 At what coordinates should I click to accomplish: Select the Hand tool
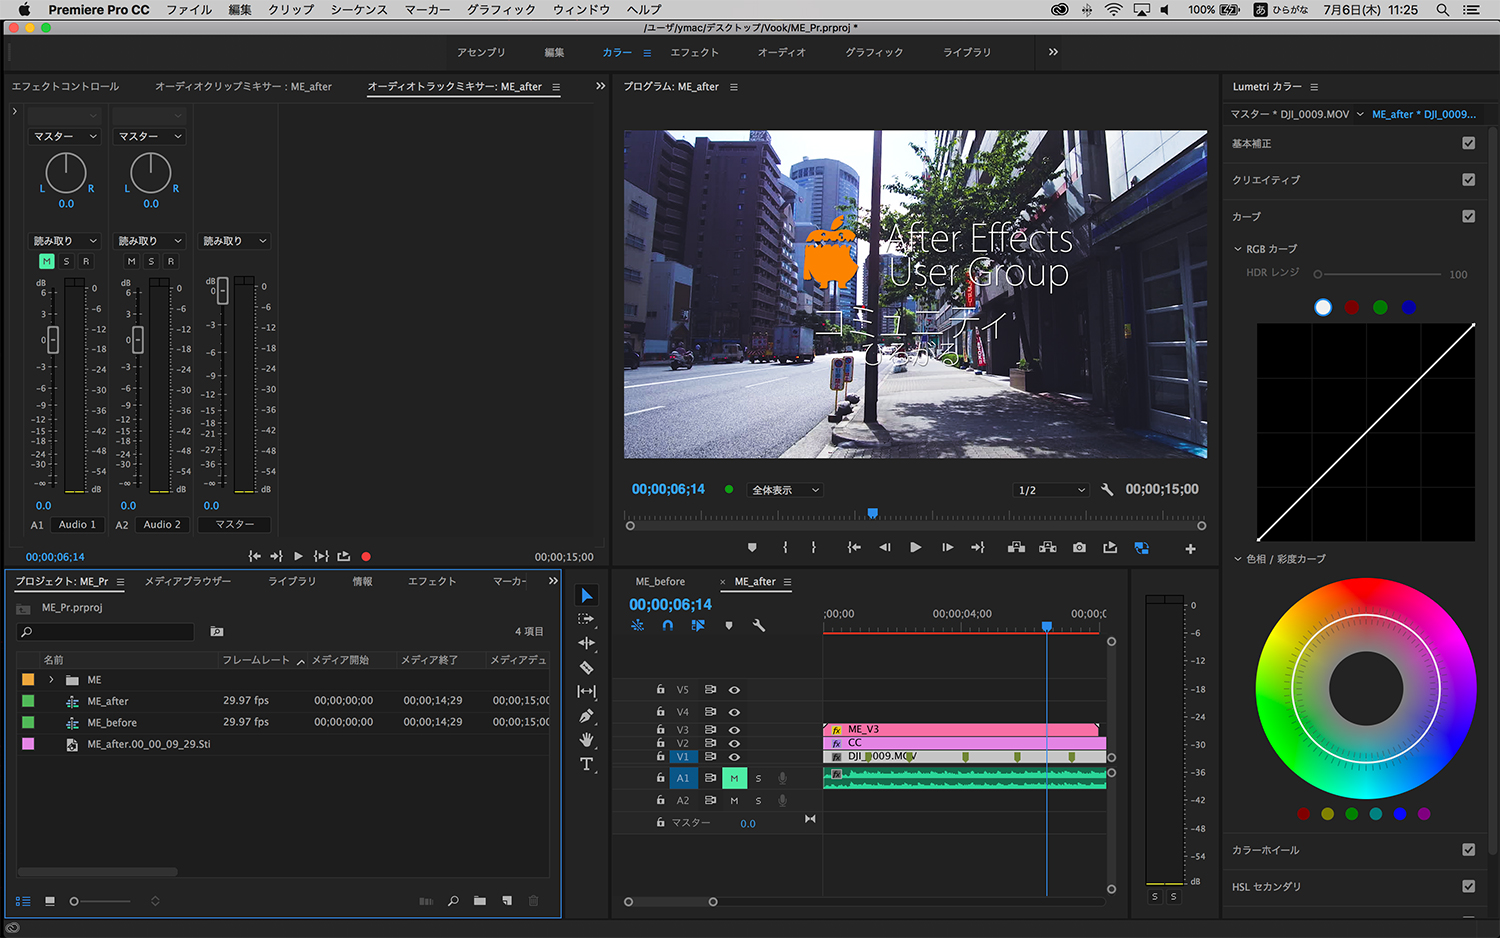[587, 740]
